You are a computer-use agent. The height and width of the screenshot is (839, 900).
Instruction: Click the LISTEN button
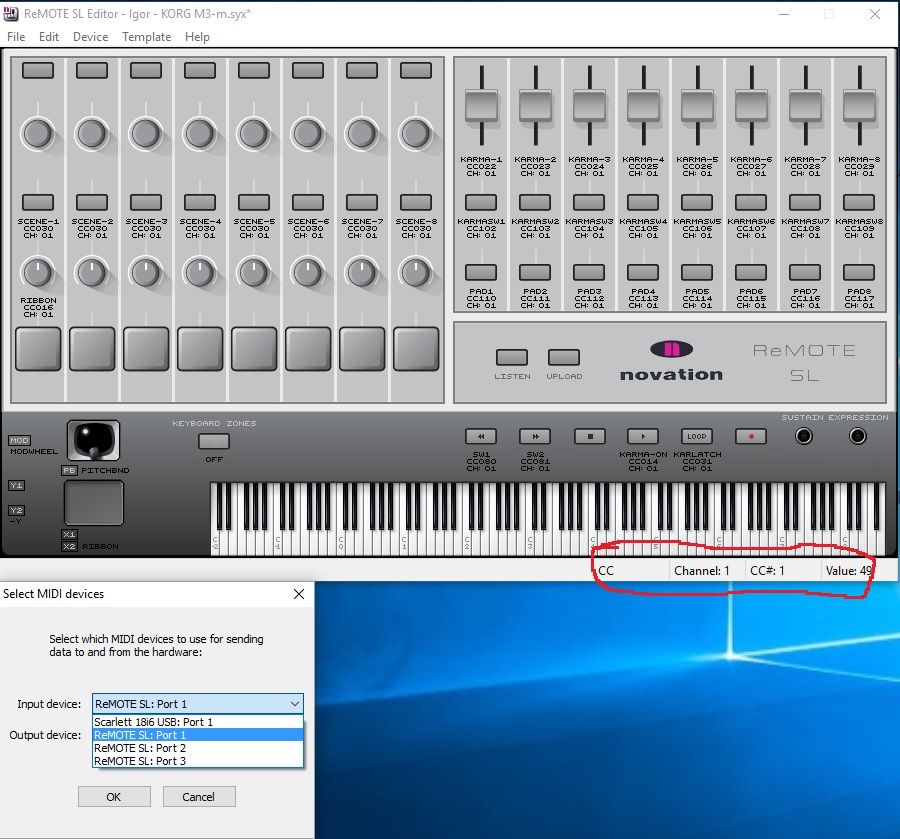coord(512,357)
